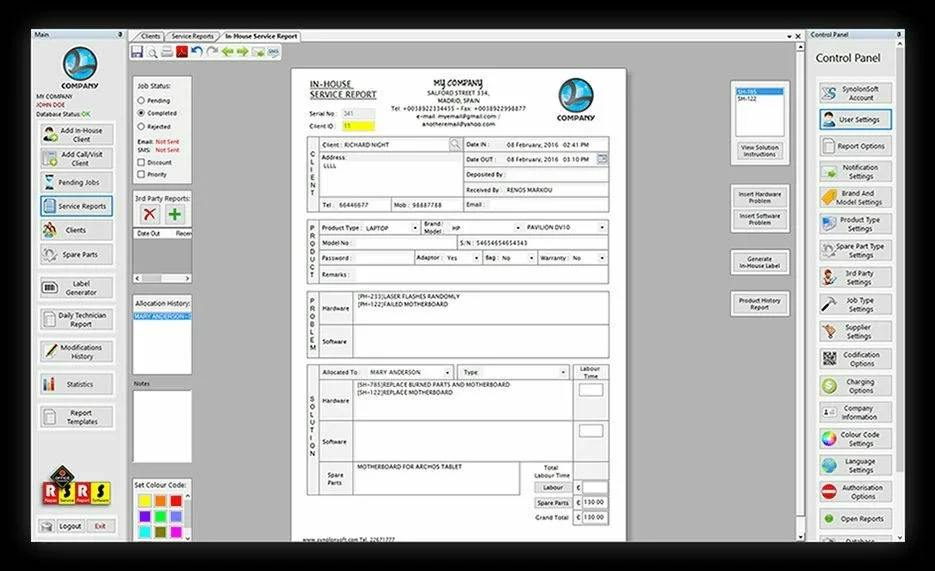Screen dimensions: 935x571
Task: Click Product History Report button
Action: [x=760, y=304]
